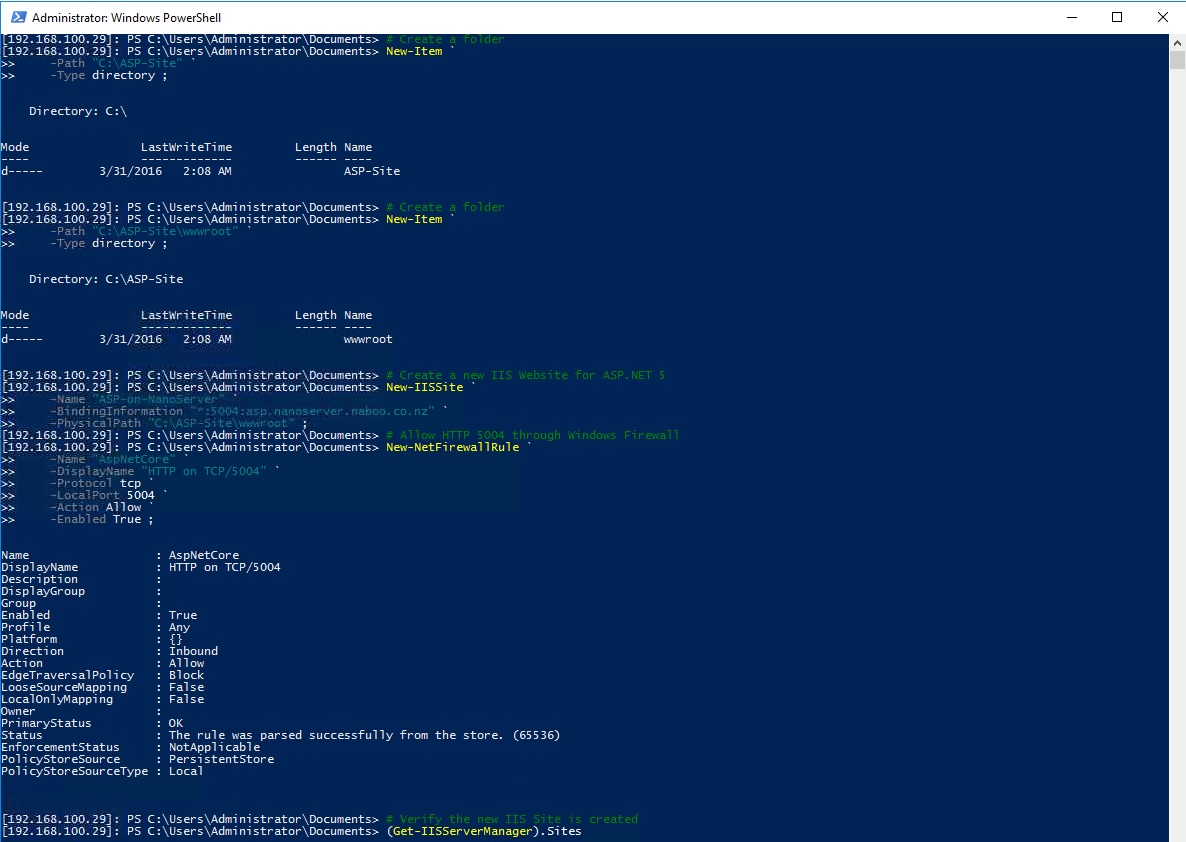1186x842 pixels.
Task: Click the "wwwroot" folder name in listing
Action: [368, 339]
